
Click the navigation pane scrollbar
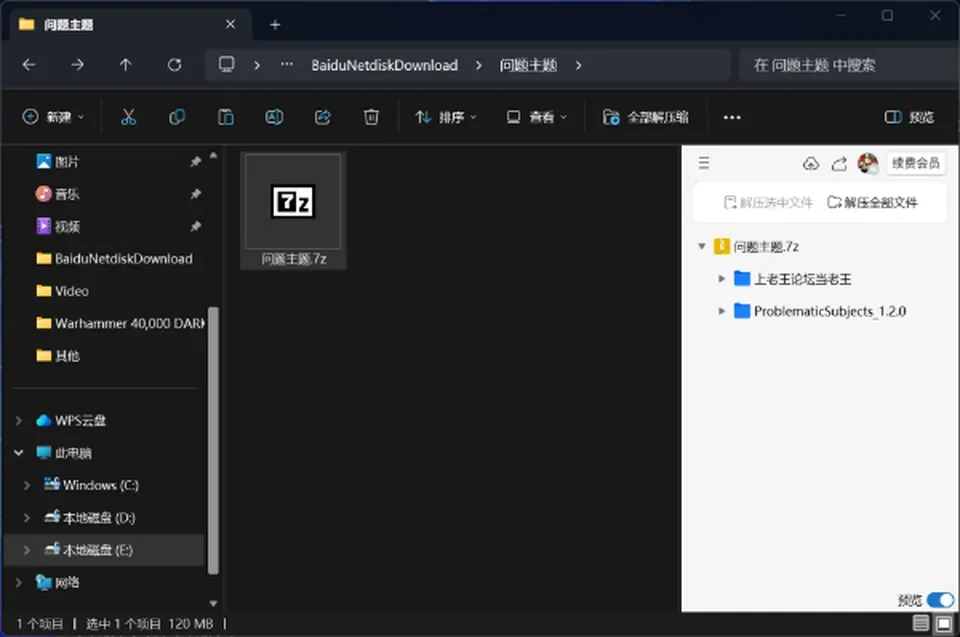[x=213, y=440]
